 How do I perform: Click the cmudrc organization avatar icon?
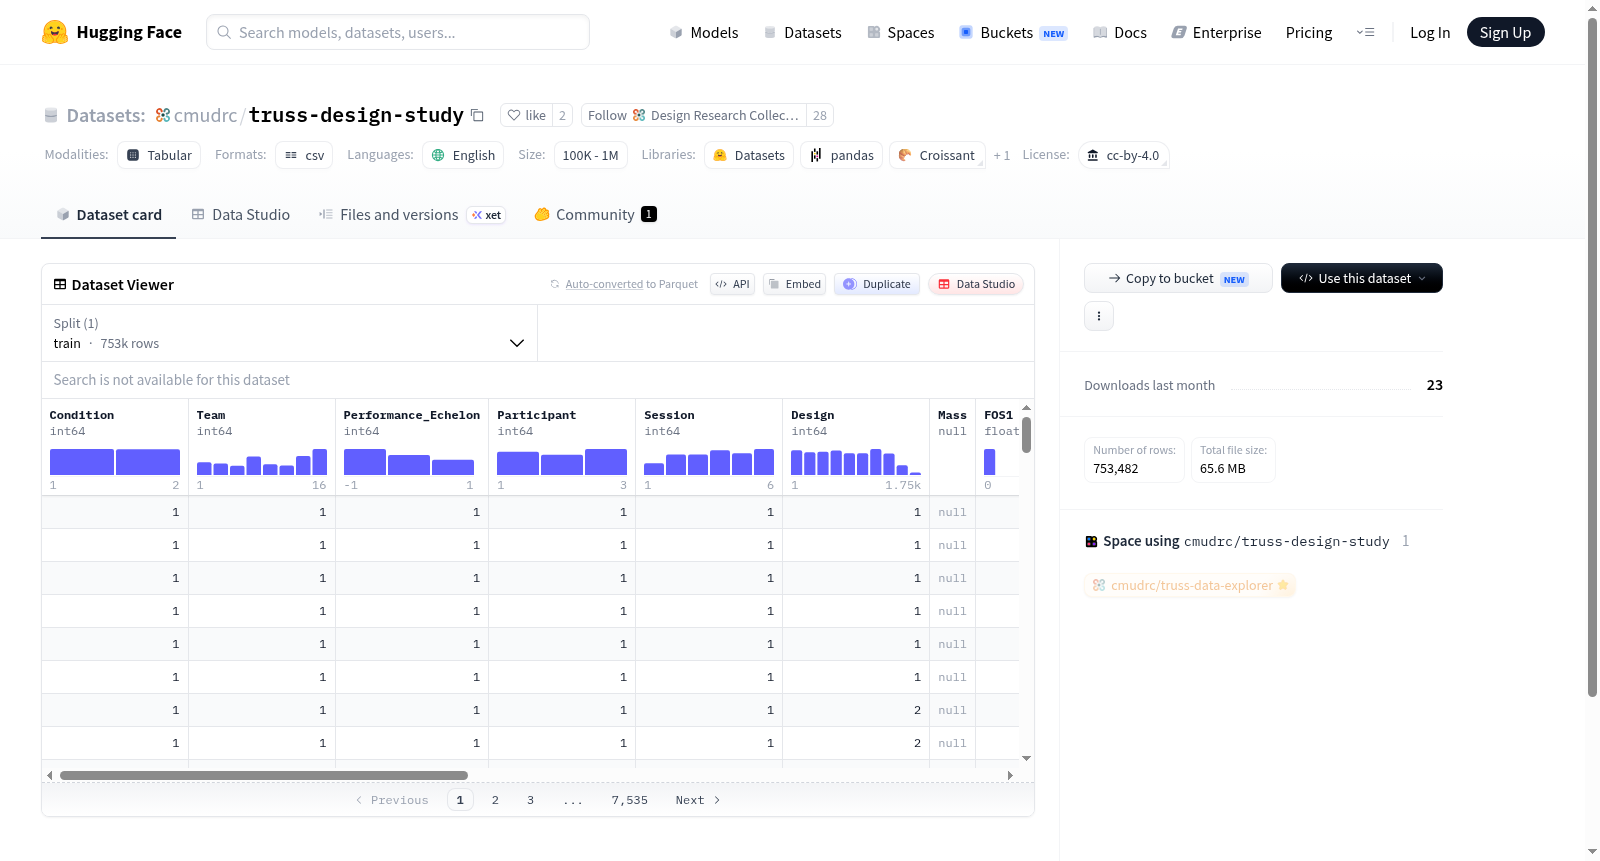(163, 115)
